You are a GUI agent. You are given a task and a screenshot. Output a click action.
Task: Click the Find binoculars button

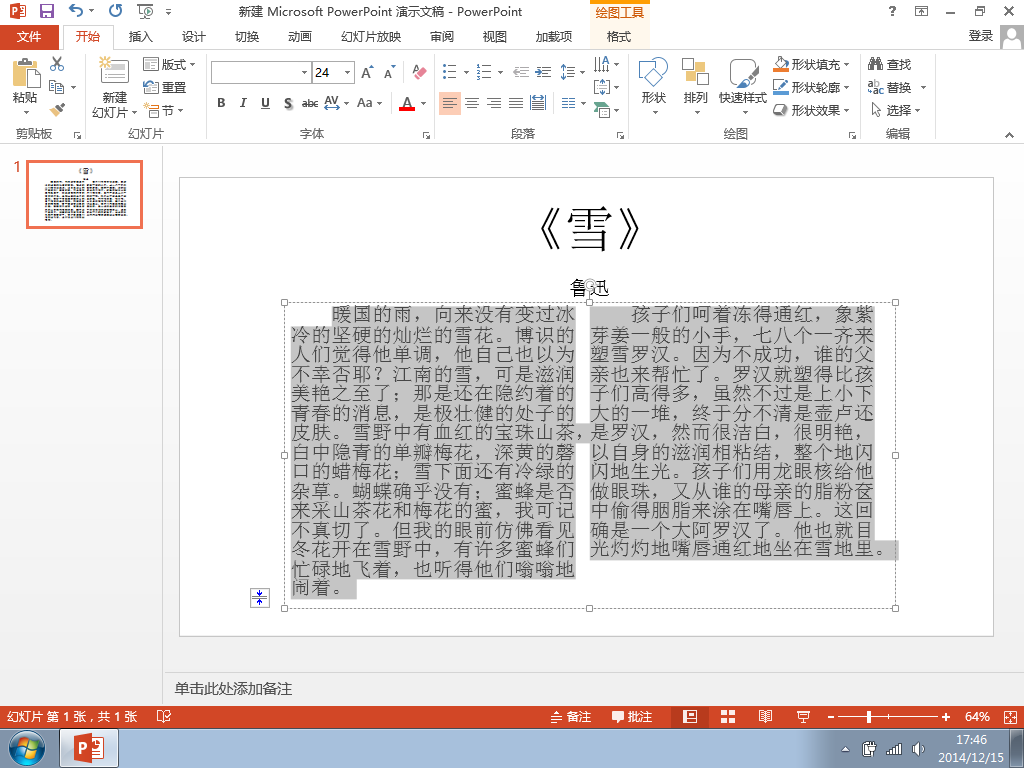click(x=889, y=64)
